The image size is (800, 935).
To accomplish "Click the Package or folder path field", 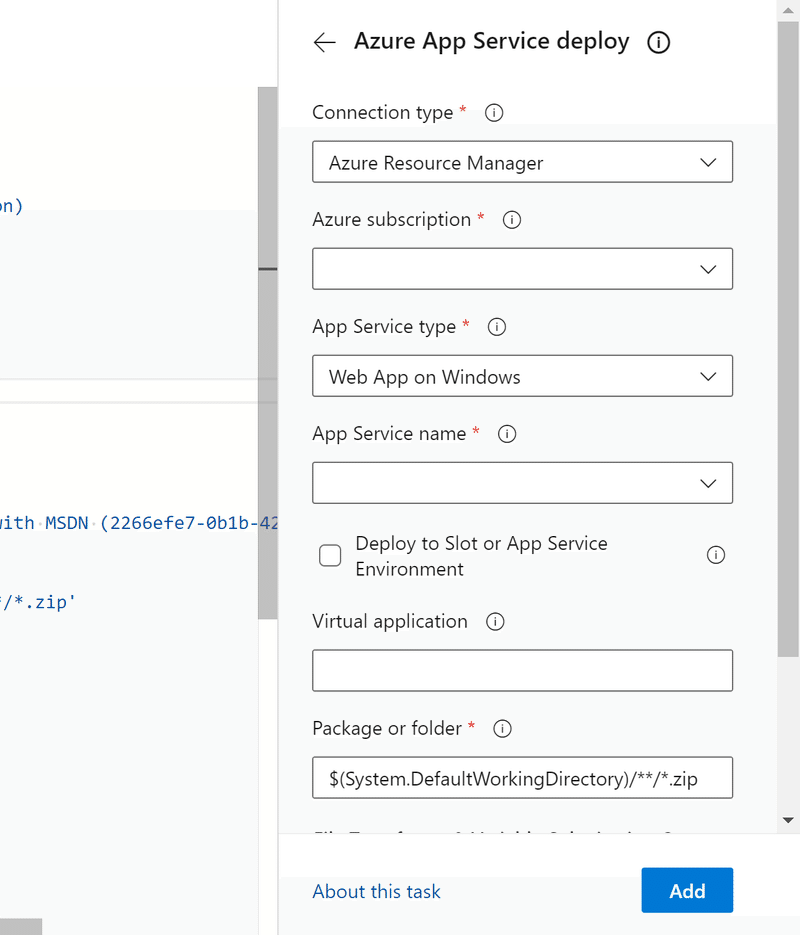I will (x=522, y=778).
